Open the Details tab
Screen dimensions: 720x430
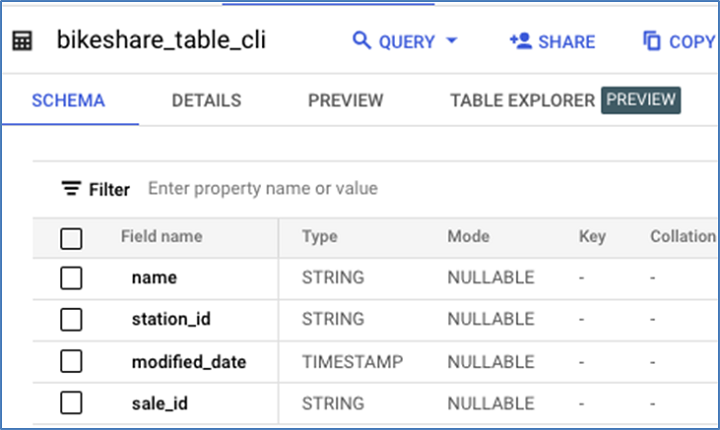tap(206, 101)
